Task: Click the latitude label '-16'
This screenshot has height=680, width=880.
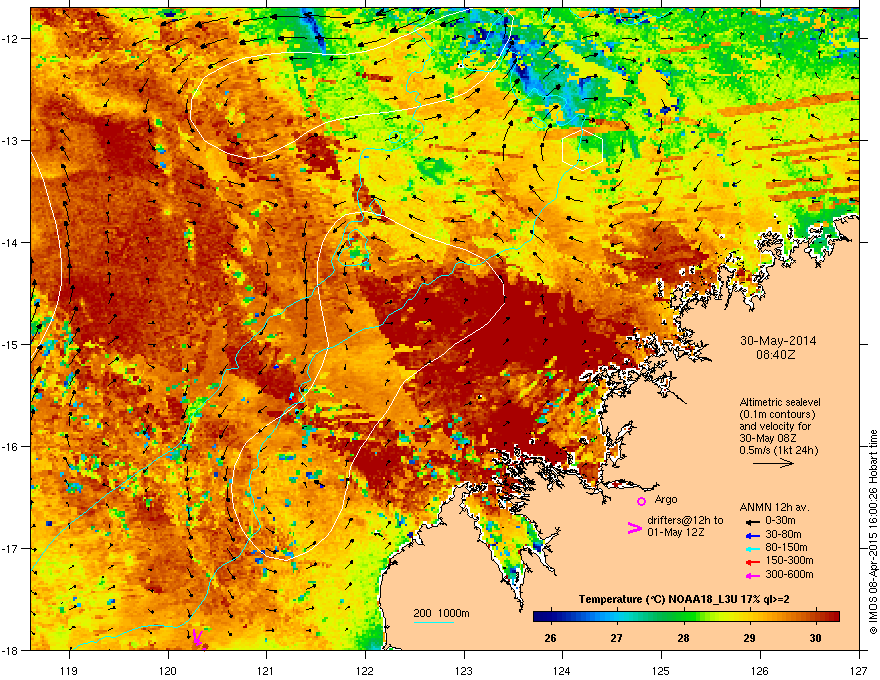Action: tap(10, 447)
